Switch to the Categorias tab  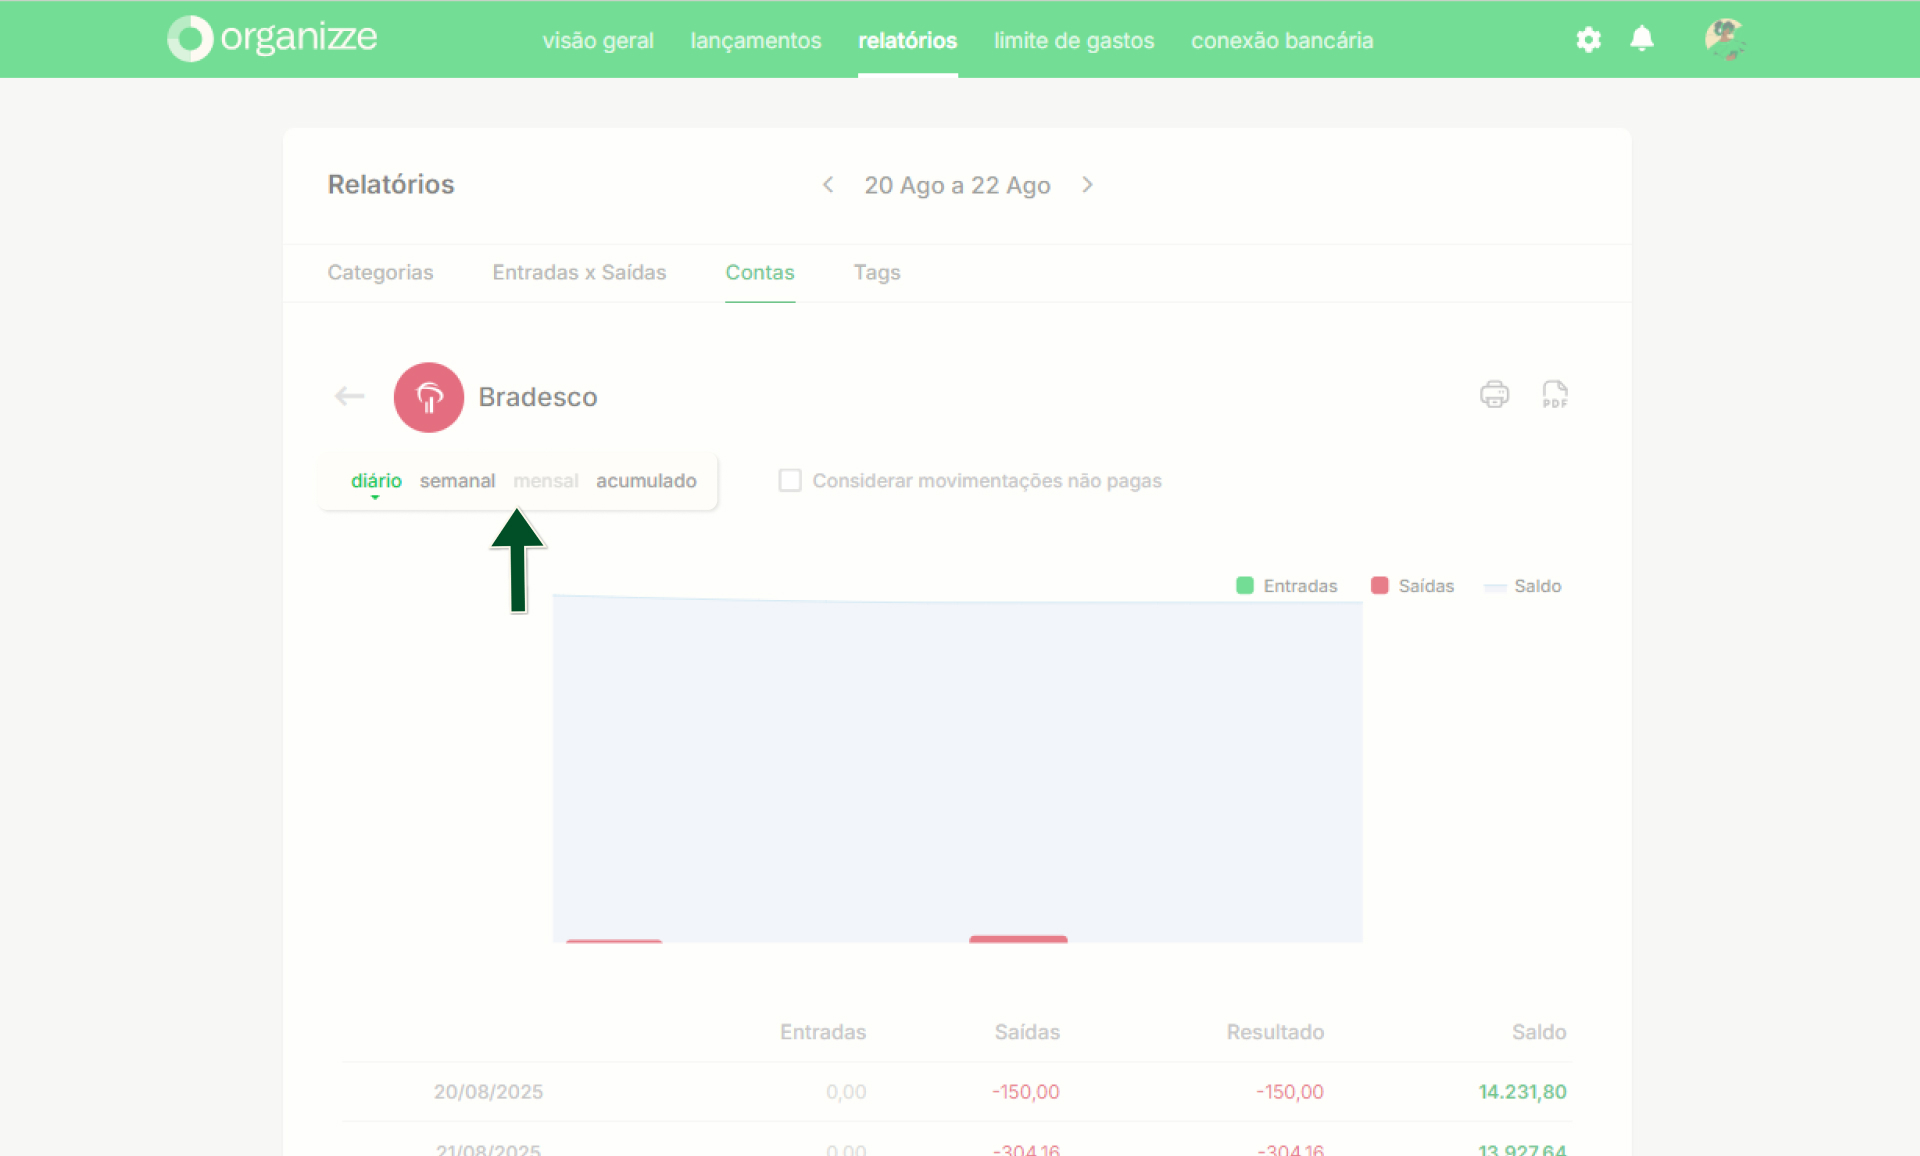coord(380,272)
